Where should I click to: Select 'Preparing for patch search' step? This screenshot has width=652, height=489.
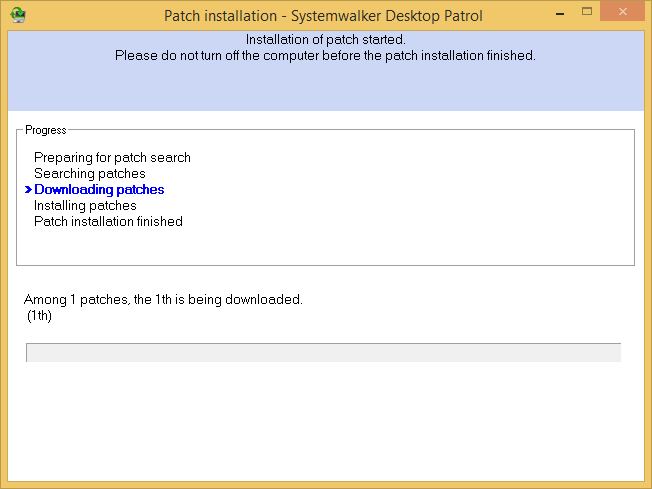click(112, 158)
